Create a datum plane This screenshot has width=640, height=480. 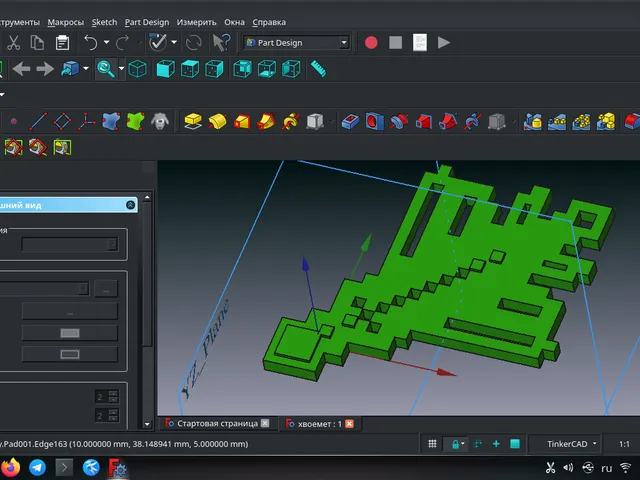tap(62, 121)
